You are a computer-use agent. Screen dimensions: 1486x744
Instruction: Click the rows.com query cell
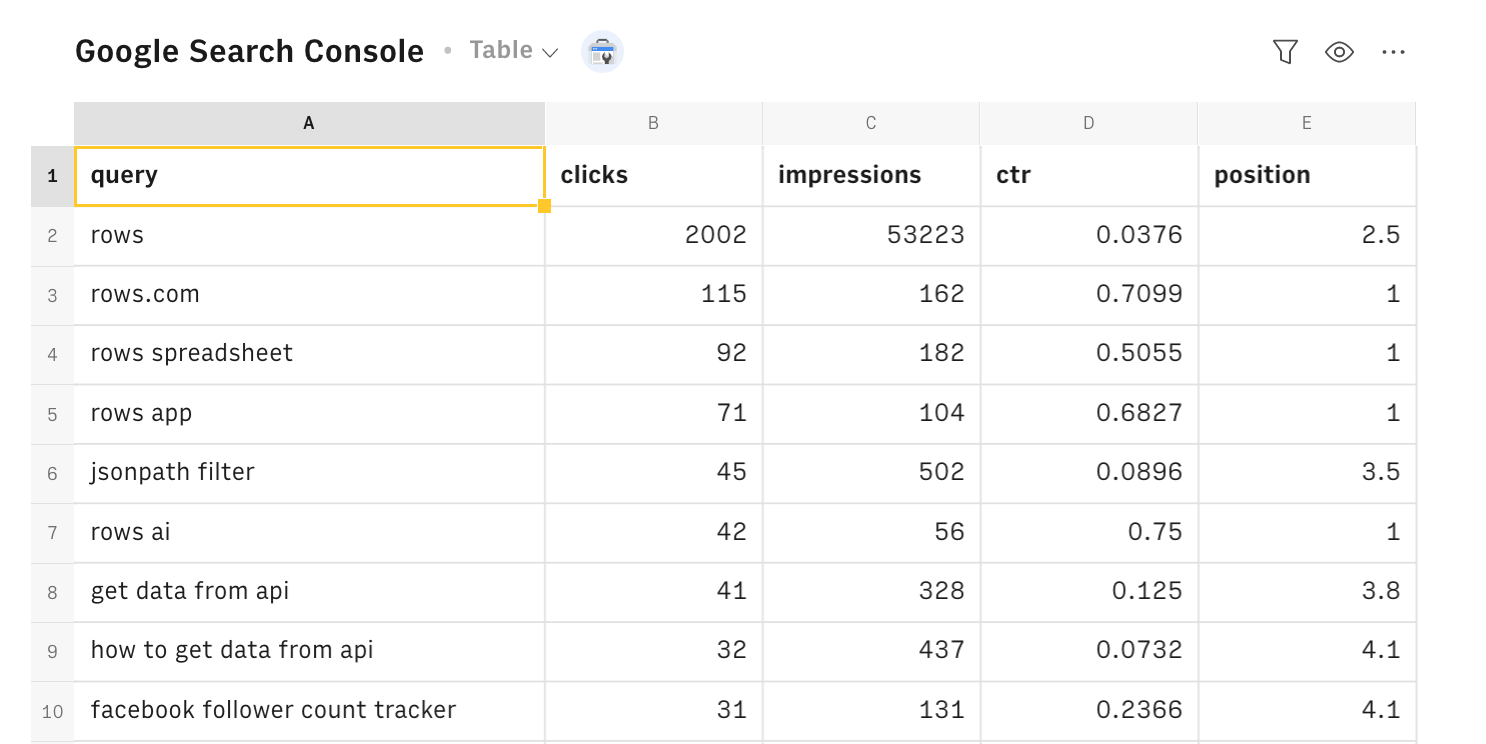click(x=309, y=295)
